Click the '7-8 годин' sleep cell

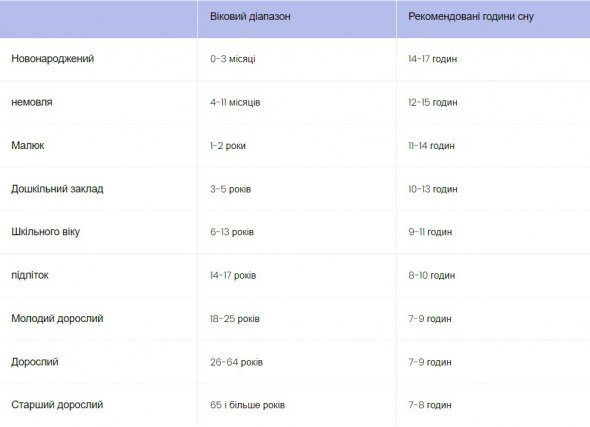point(430,405)
